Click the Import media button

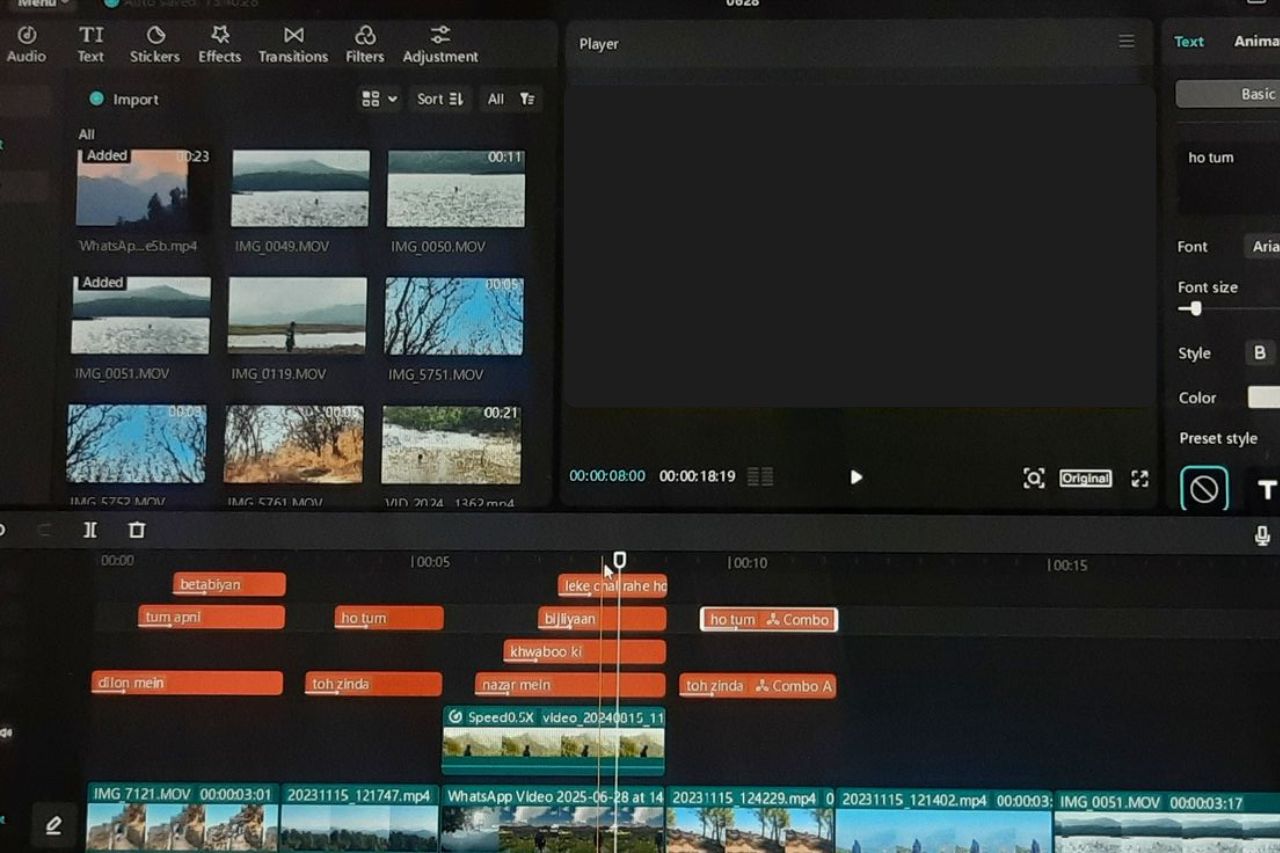click(x=124, y=99)
